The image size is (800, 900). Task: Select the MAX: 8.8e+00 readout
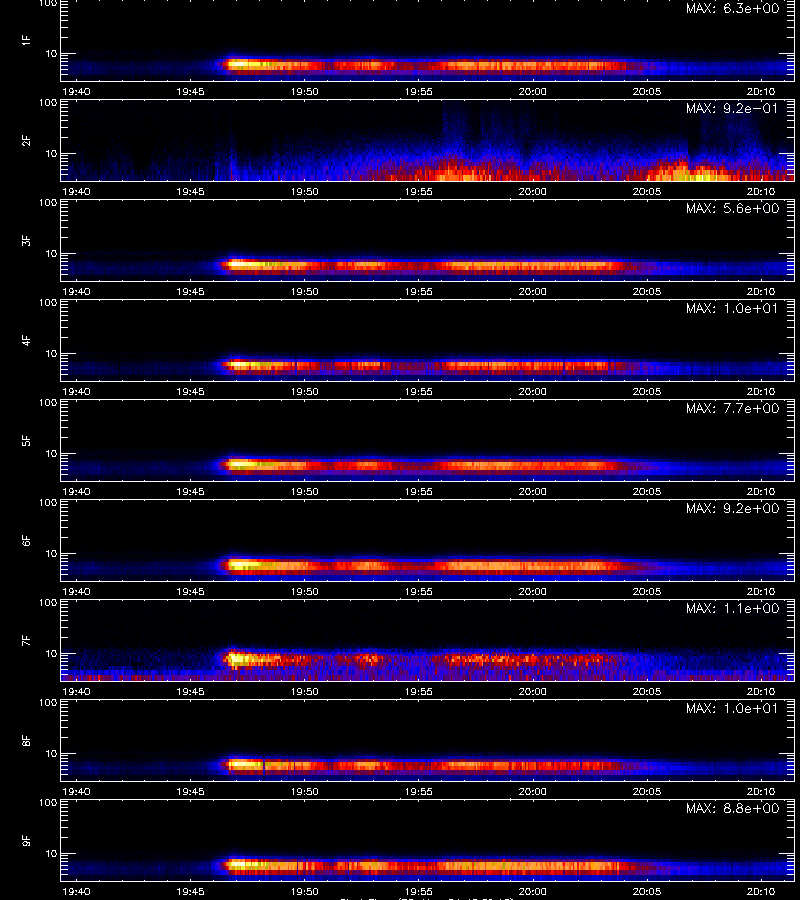(x=732, y=808)
